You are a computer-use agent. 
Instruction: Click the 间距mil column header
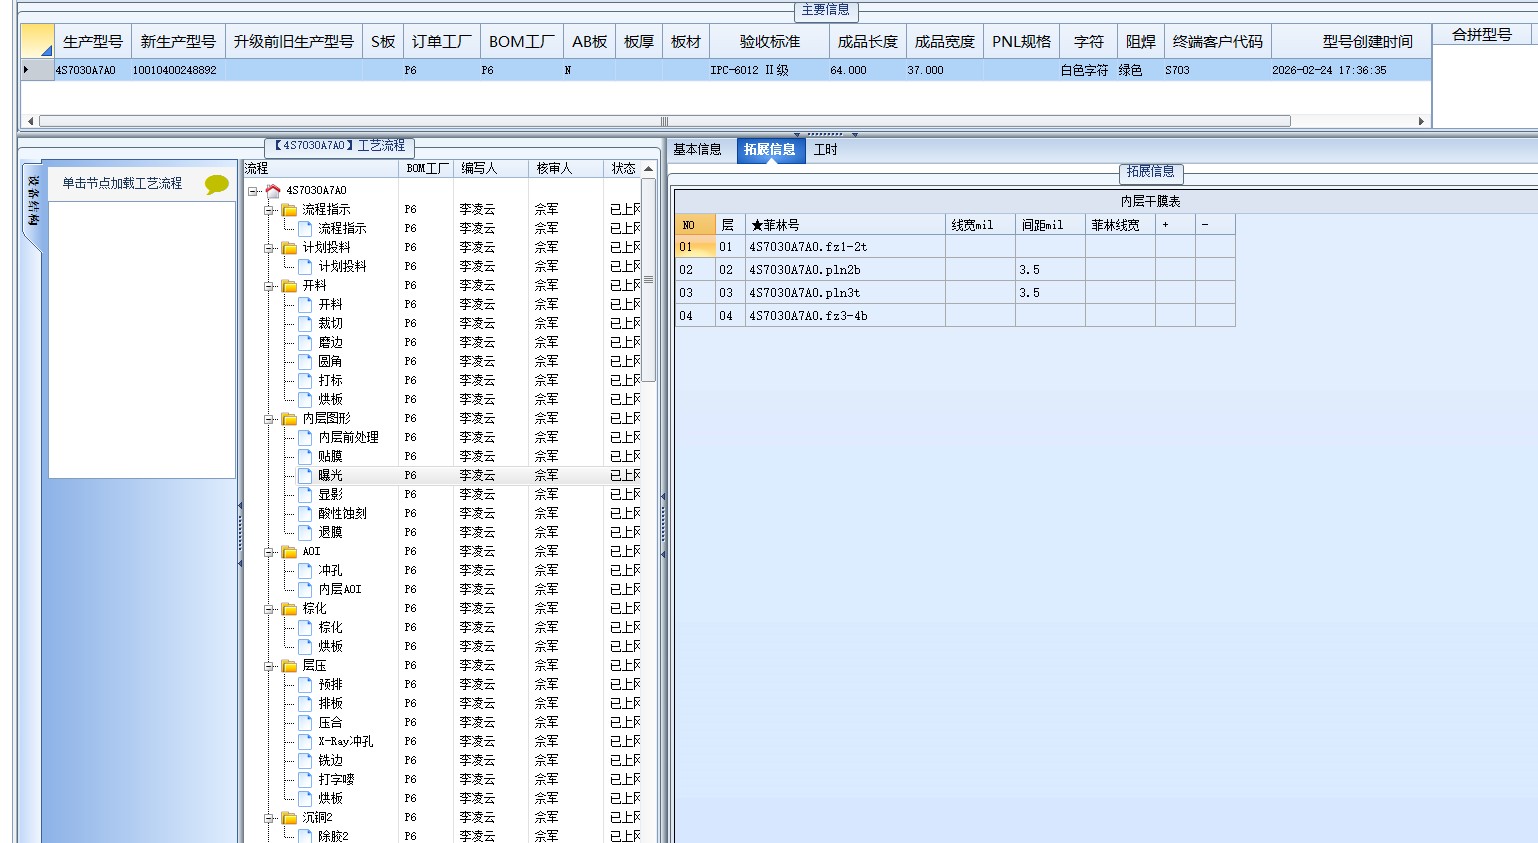[1050, 225]
